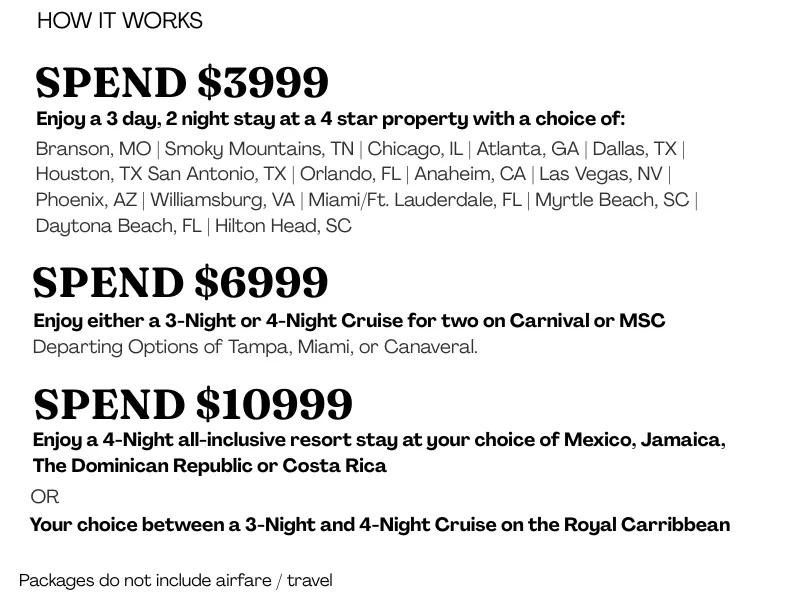
Task: Click Orlando, FL in the destination list
Action: 350,174
